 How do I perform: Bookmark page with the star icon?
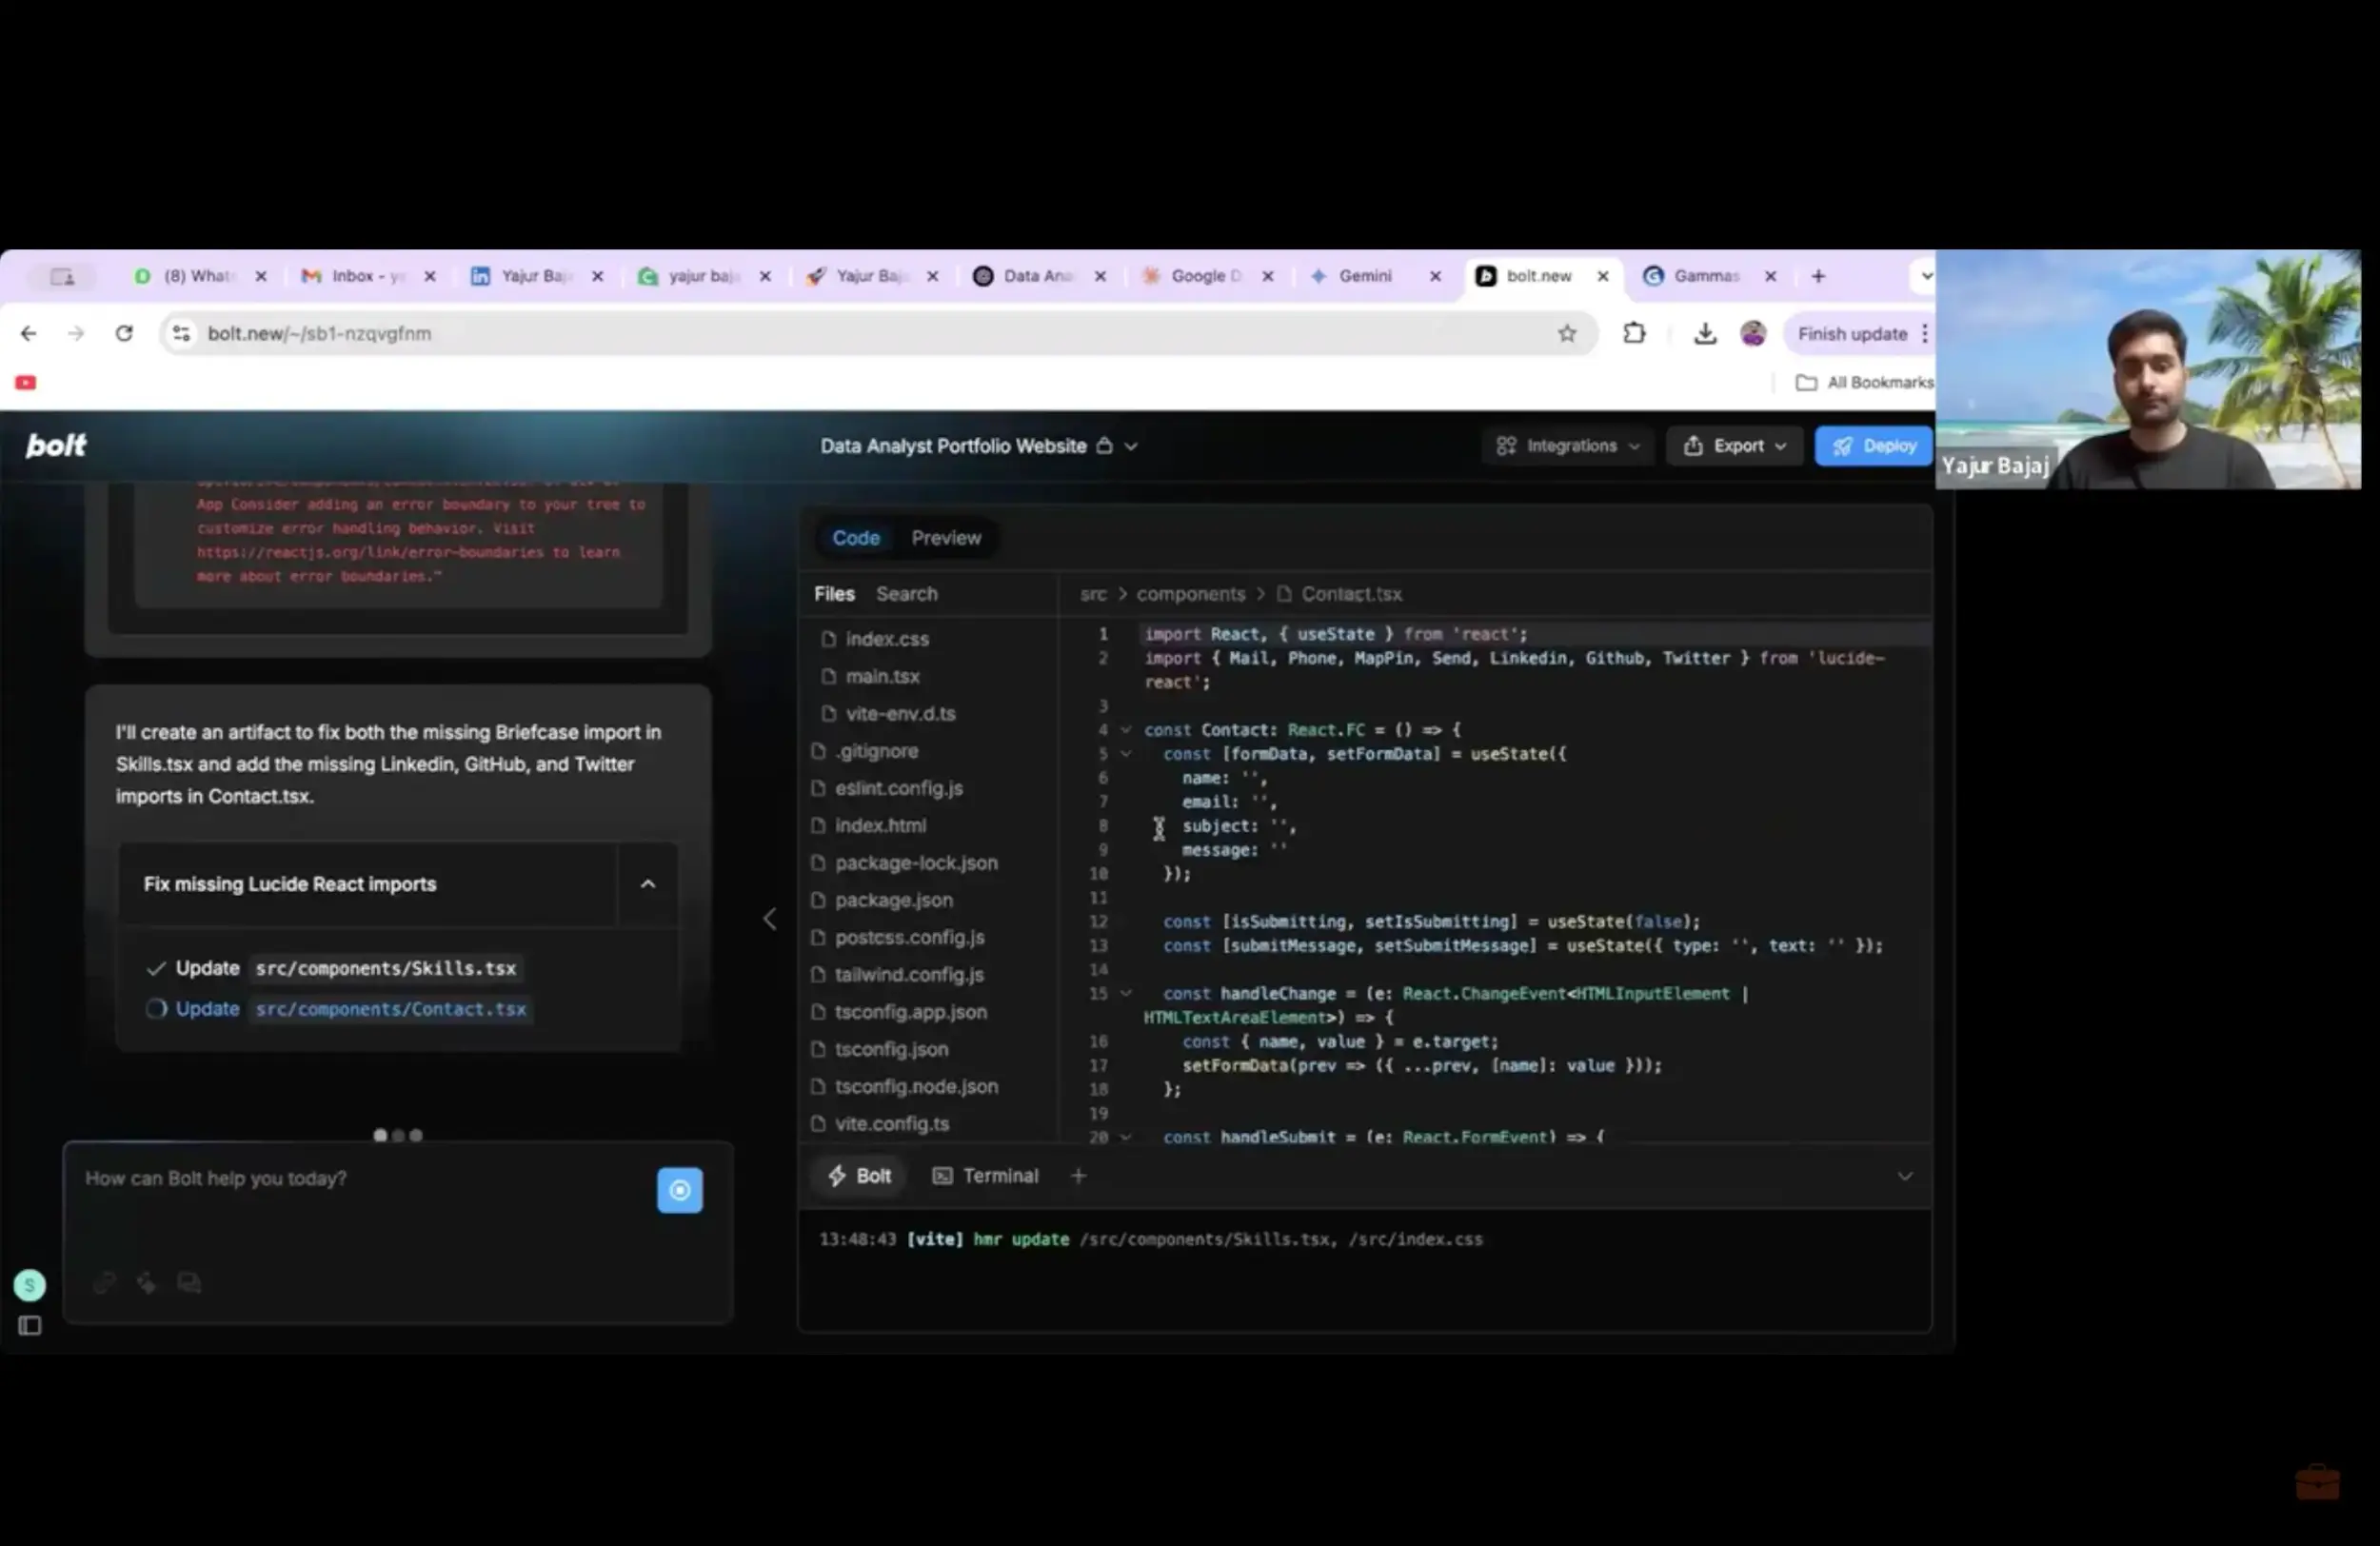pyautogui.click(x=1566, y=334)
